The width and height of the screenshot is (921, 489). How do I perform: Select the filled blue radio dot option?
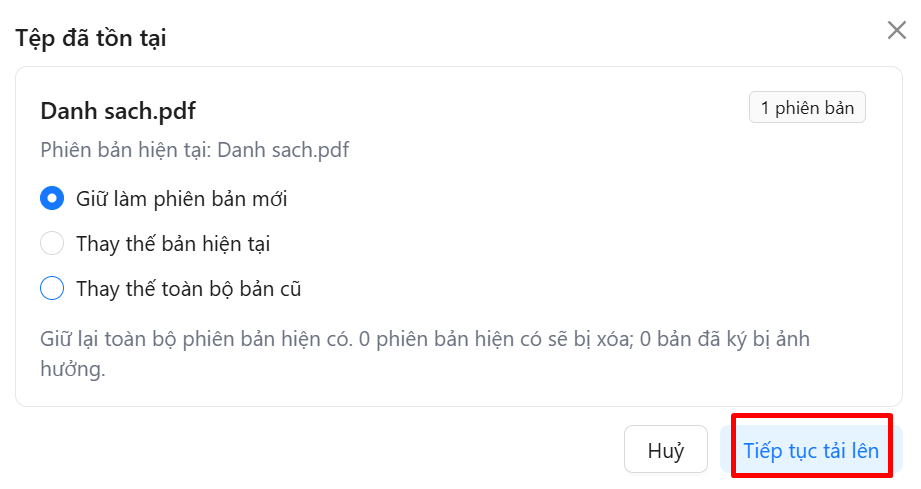click(52, 198)
